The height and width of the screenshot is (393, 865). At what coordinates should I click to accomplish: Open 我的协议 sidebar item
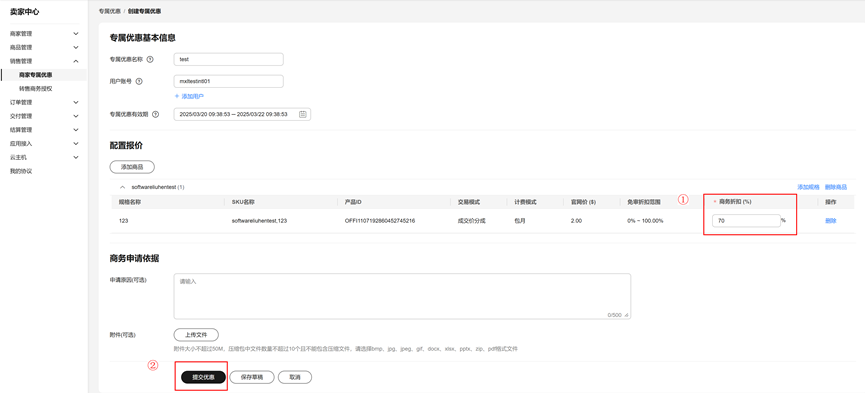coord(21,171)
